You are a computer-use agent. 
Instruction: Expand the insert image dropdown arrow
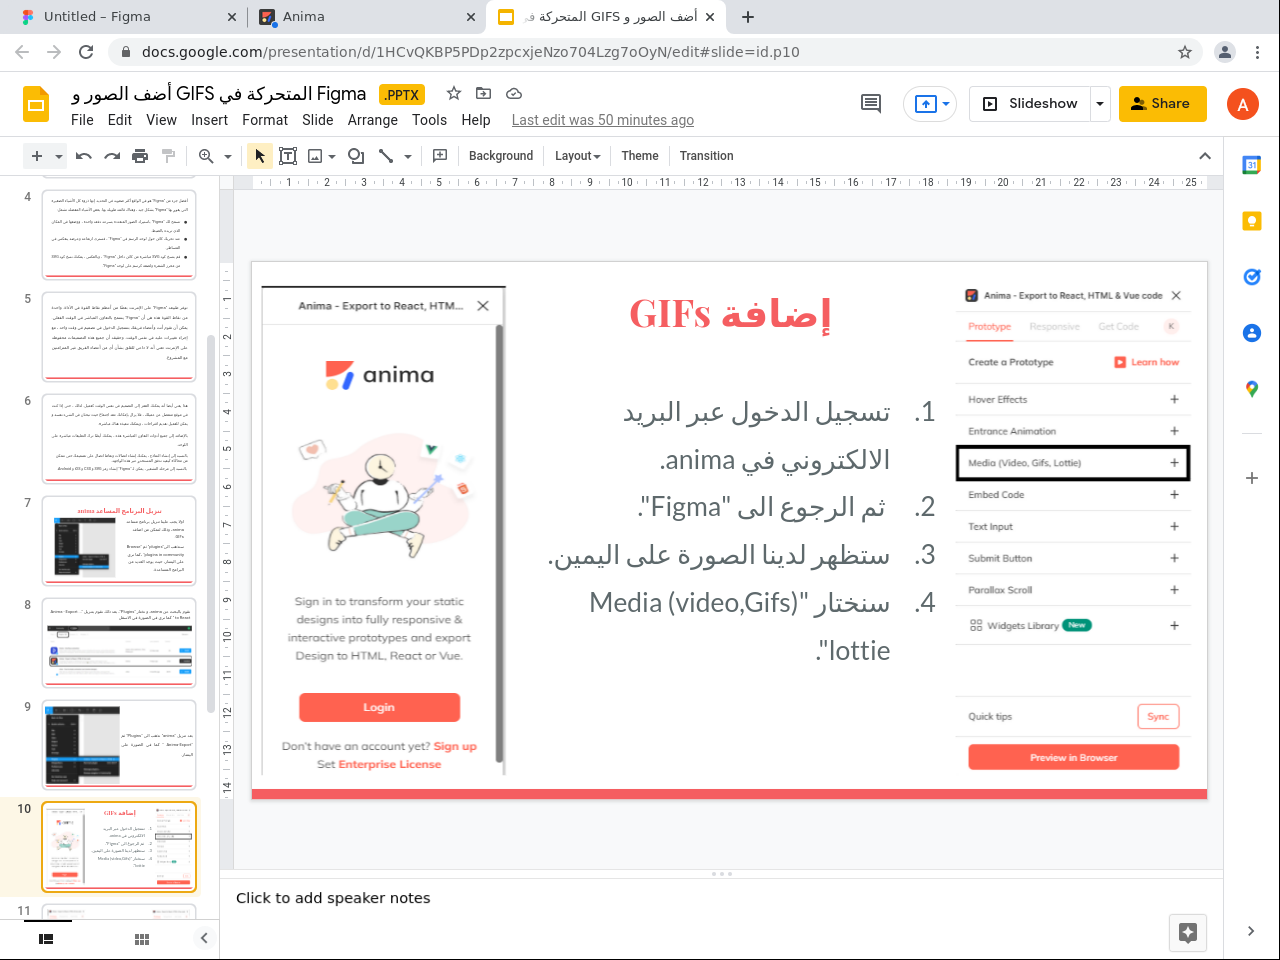click(332, 157)
